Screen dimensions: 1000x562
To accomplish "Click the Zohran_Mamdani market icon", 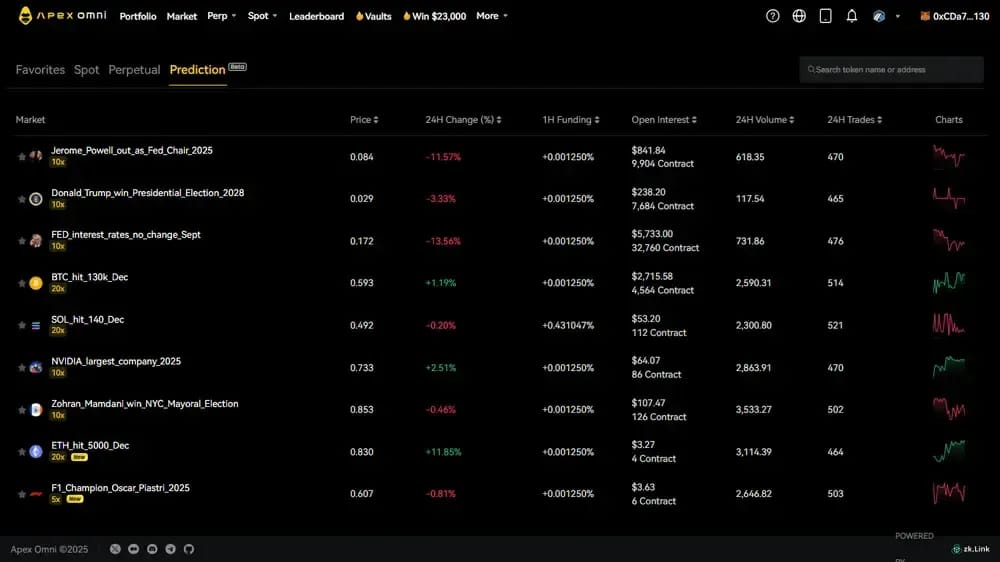I will (x=36, y=410).
